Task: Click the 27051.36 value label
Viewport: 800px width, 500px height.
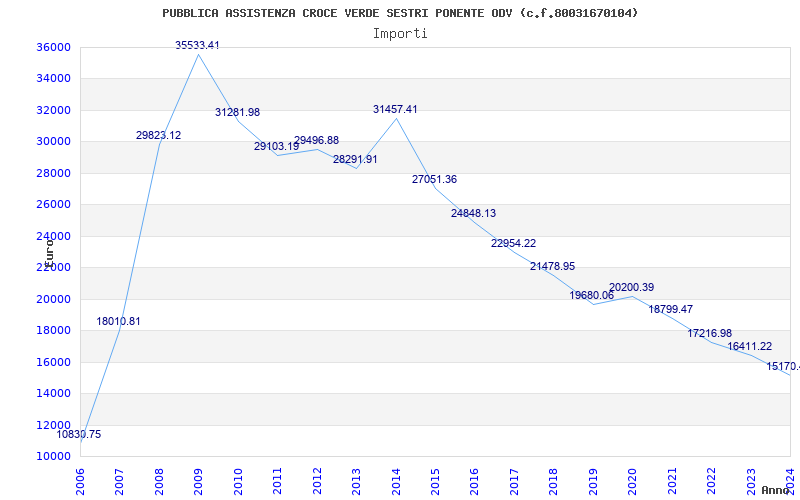Action: [x=434, y=180]
